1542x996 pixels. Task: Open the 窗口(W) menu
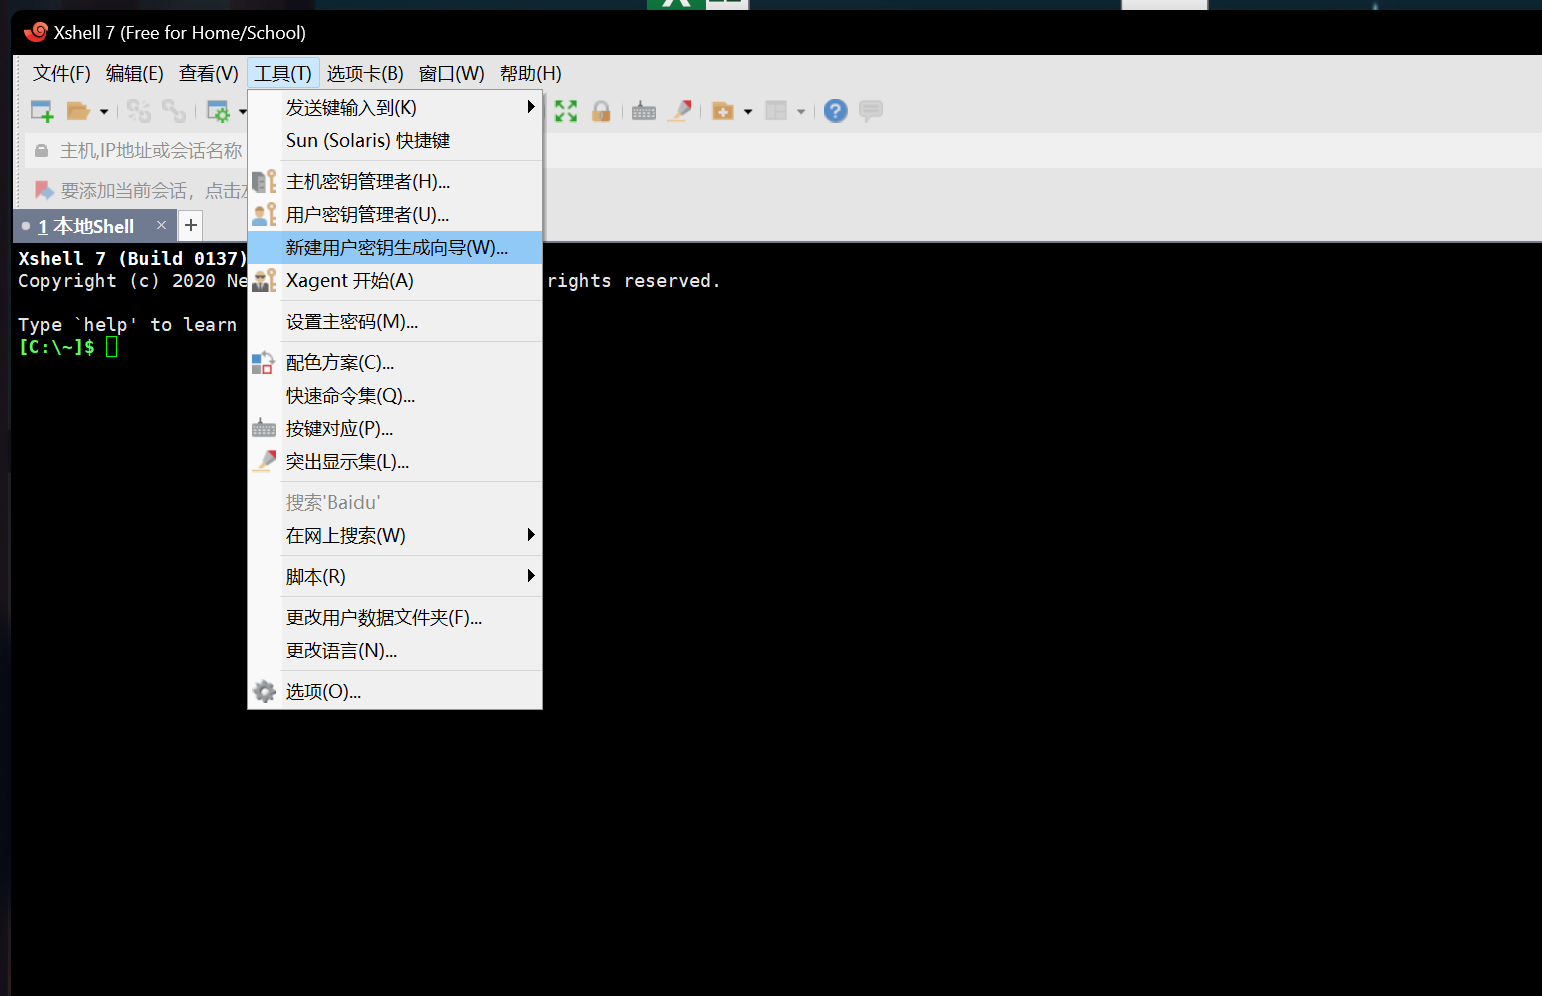click(452, 73)
